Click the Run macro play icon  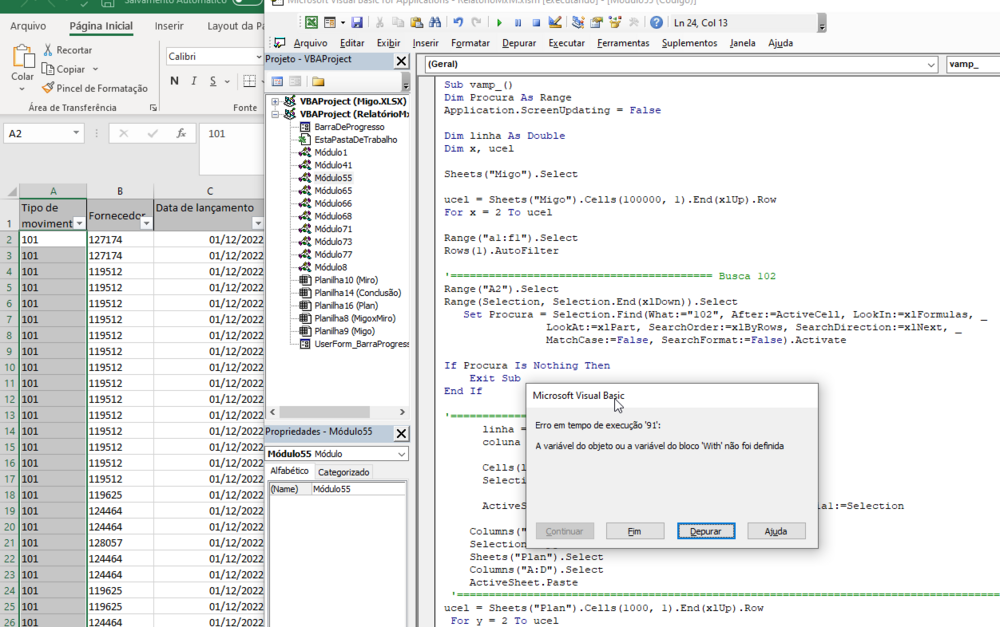tap(499, 22)
